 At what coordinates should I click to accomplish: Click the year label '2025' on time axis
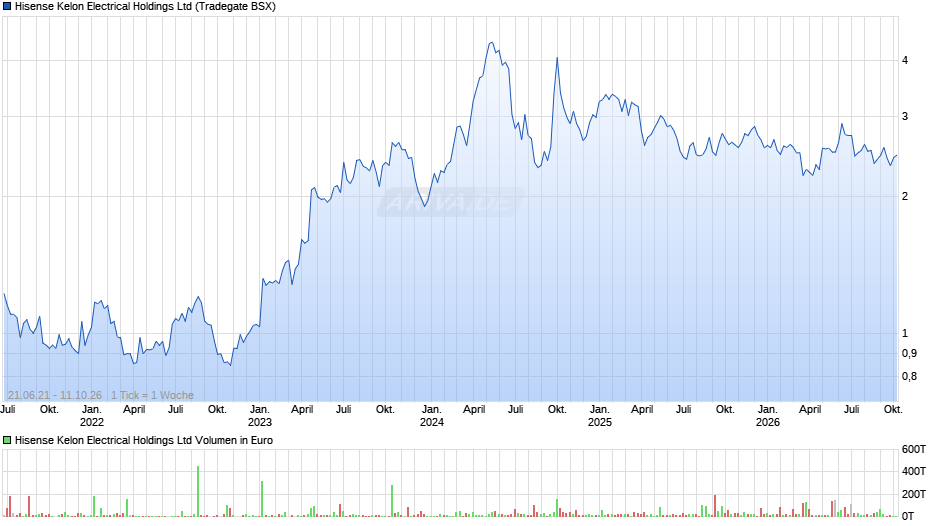599,422
